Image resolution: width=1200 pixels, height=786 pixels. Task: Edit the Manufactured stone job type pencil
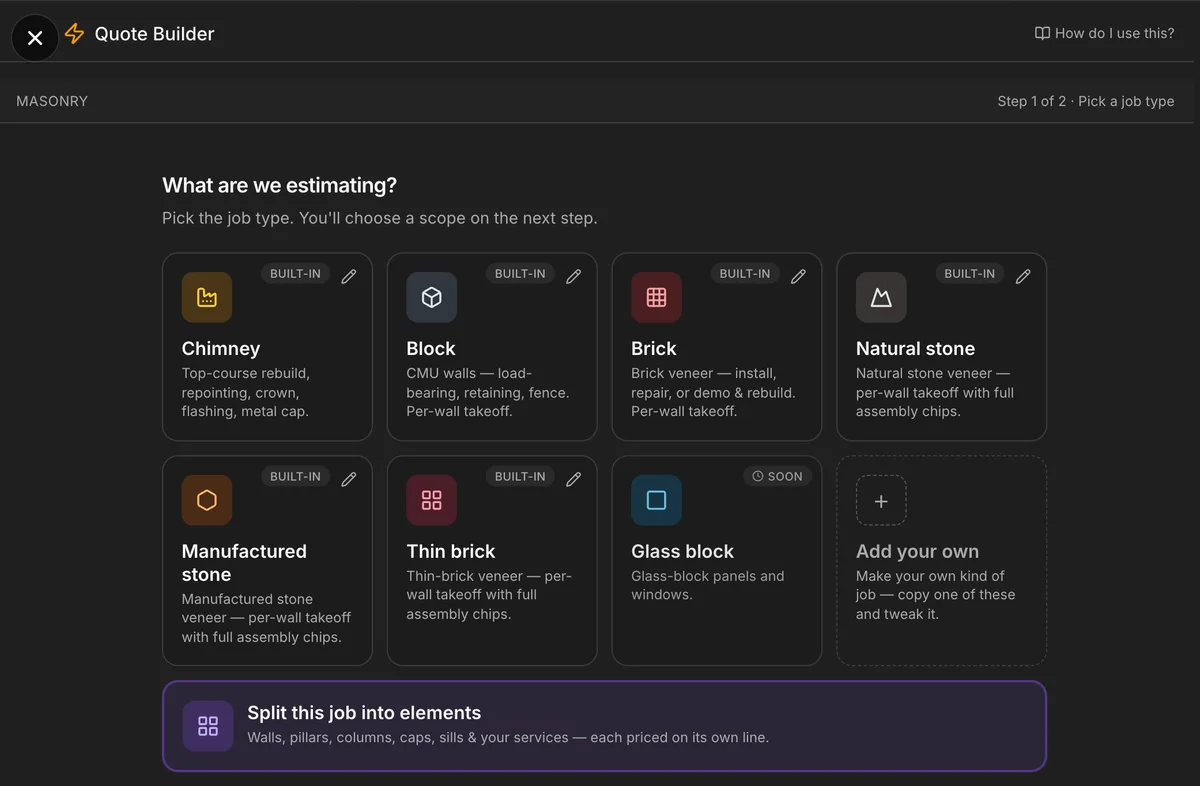(349, 479)
